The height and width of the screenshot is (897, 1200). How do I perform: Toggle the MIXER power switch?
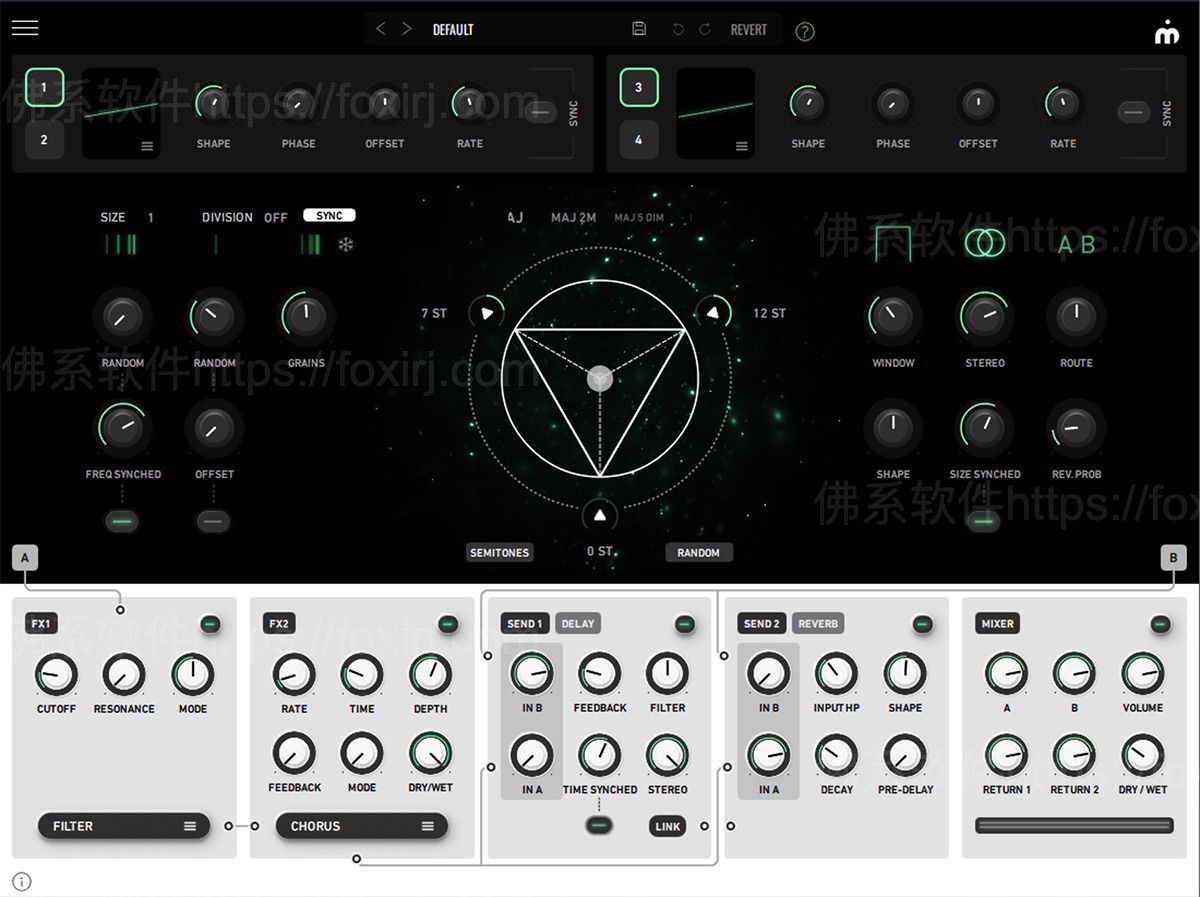1160,624
